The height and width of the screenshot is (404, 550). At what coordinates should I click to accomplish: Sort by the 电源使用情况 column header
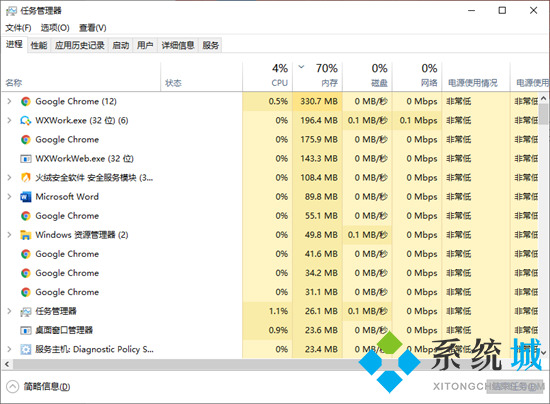click(476, 75)
